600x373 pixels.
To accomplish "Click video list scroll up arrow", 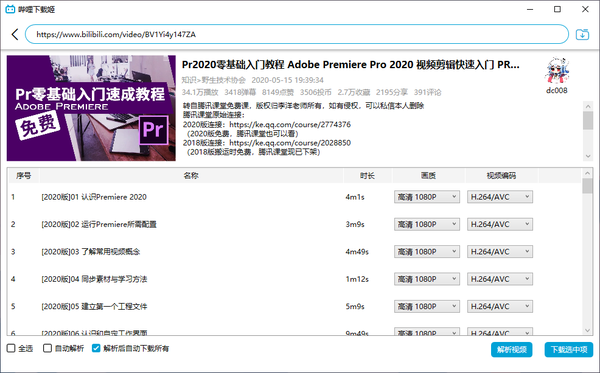I will point(588,173).
